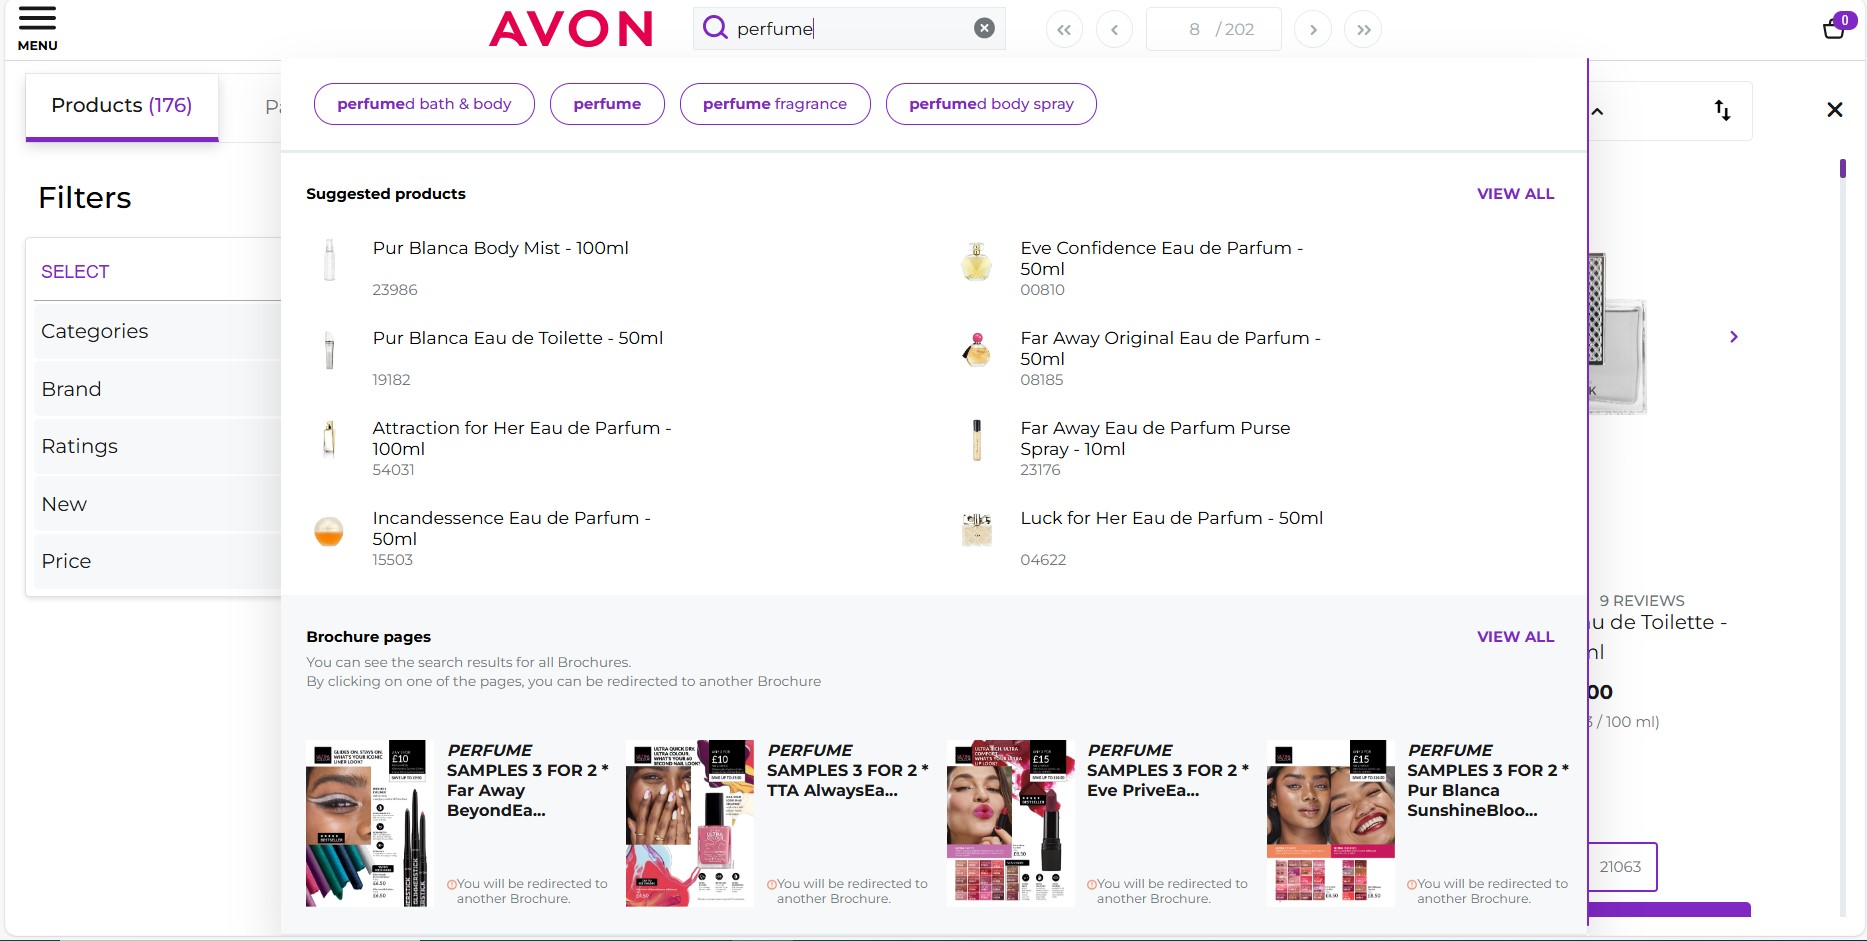Open Pur Blanca Eau de Toilette product
The image size is (1867, 941).
pos(517,338)
